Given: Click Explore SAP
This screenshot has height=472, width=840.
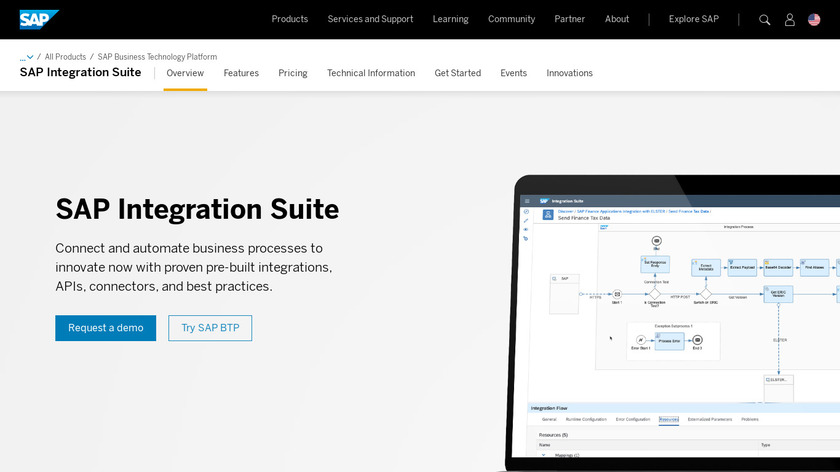Looking at the screenshot, I should pos(694,19).
